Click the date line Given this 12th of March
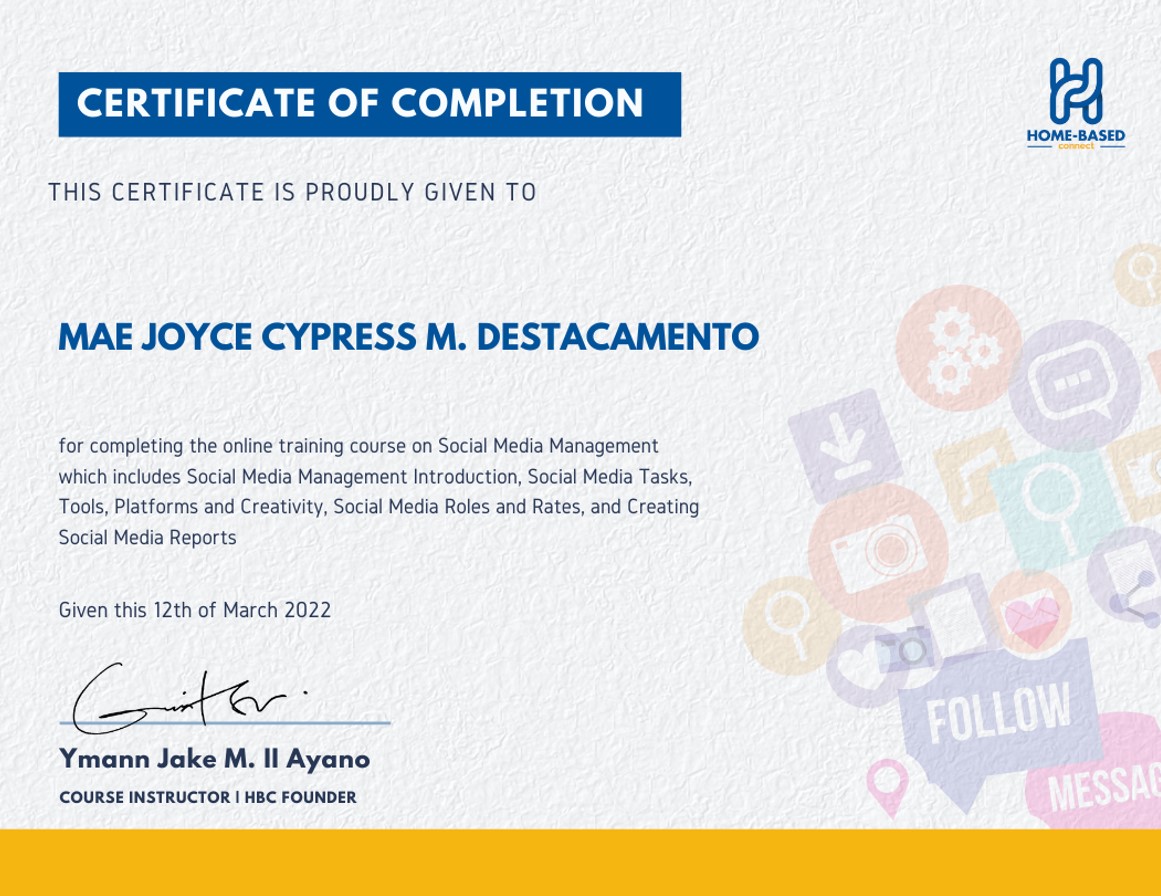 (x=196, y=611)
